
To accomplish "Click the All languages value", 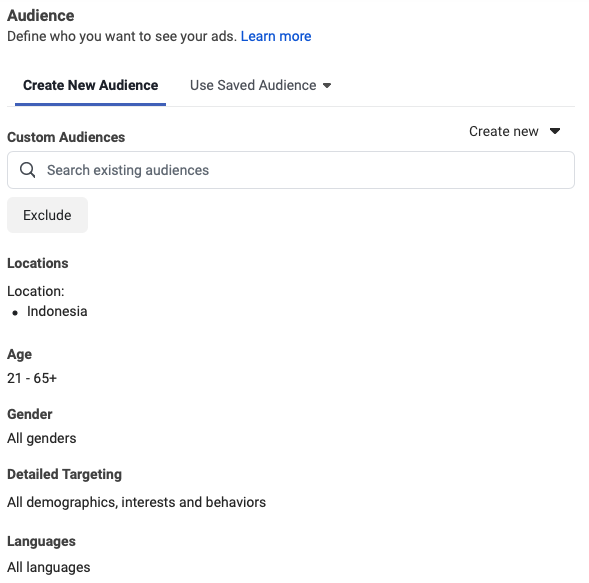I will (49, 567).
